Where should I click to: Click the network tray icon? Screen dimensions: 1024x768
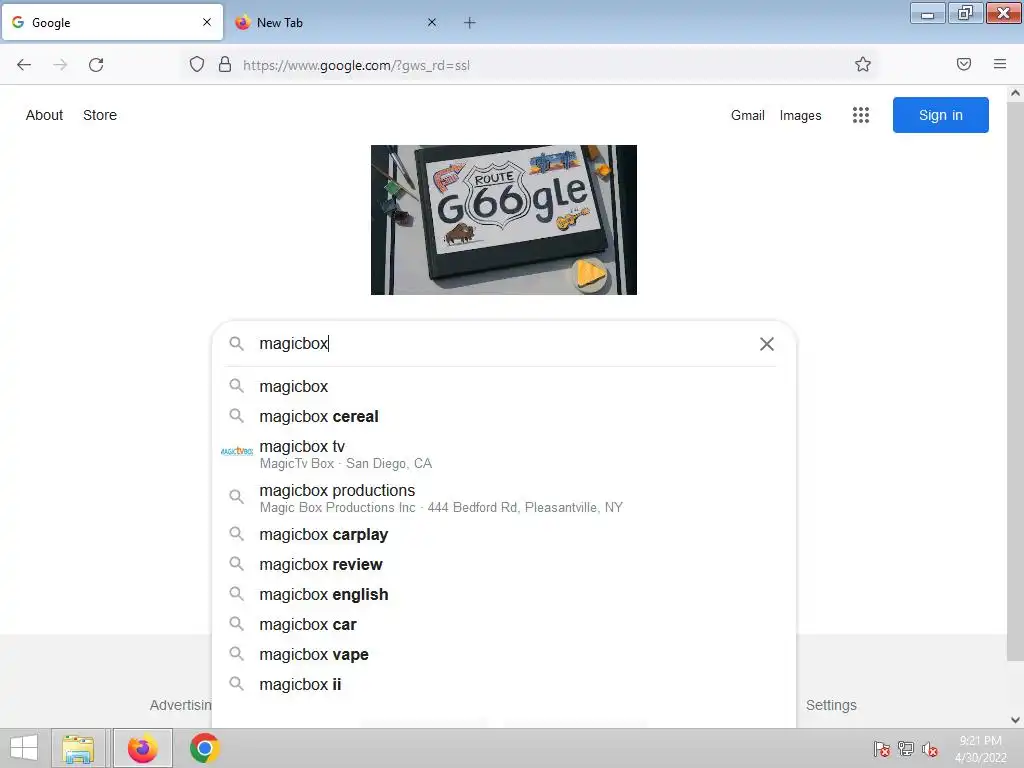point(906,749)
